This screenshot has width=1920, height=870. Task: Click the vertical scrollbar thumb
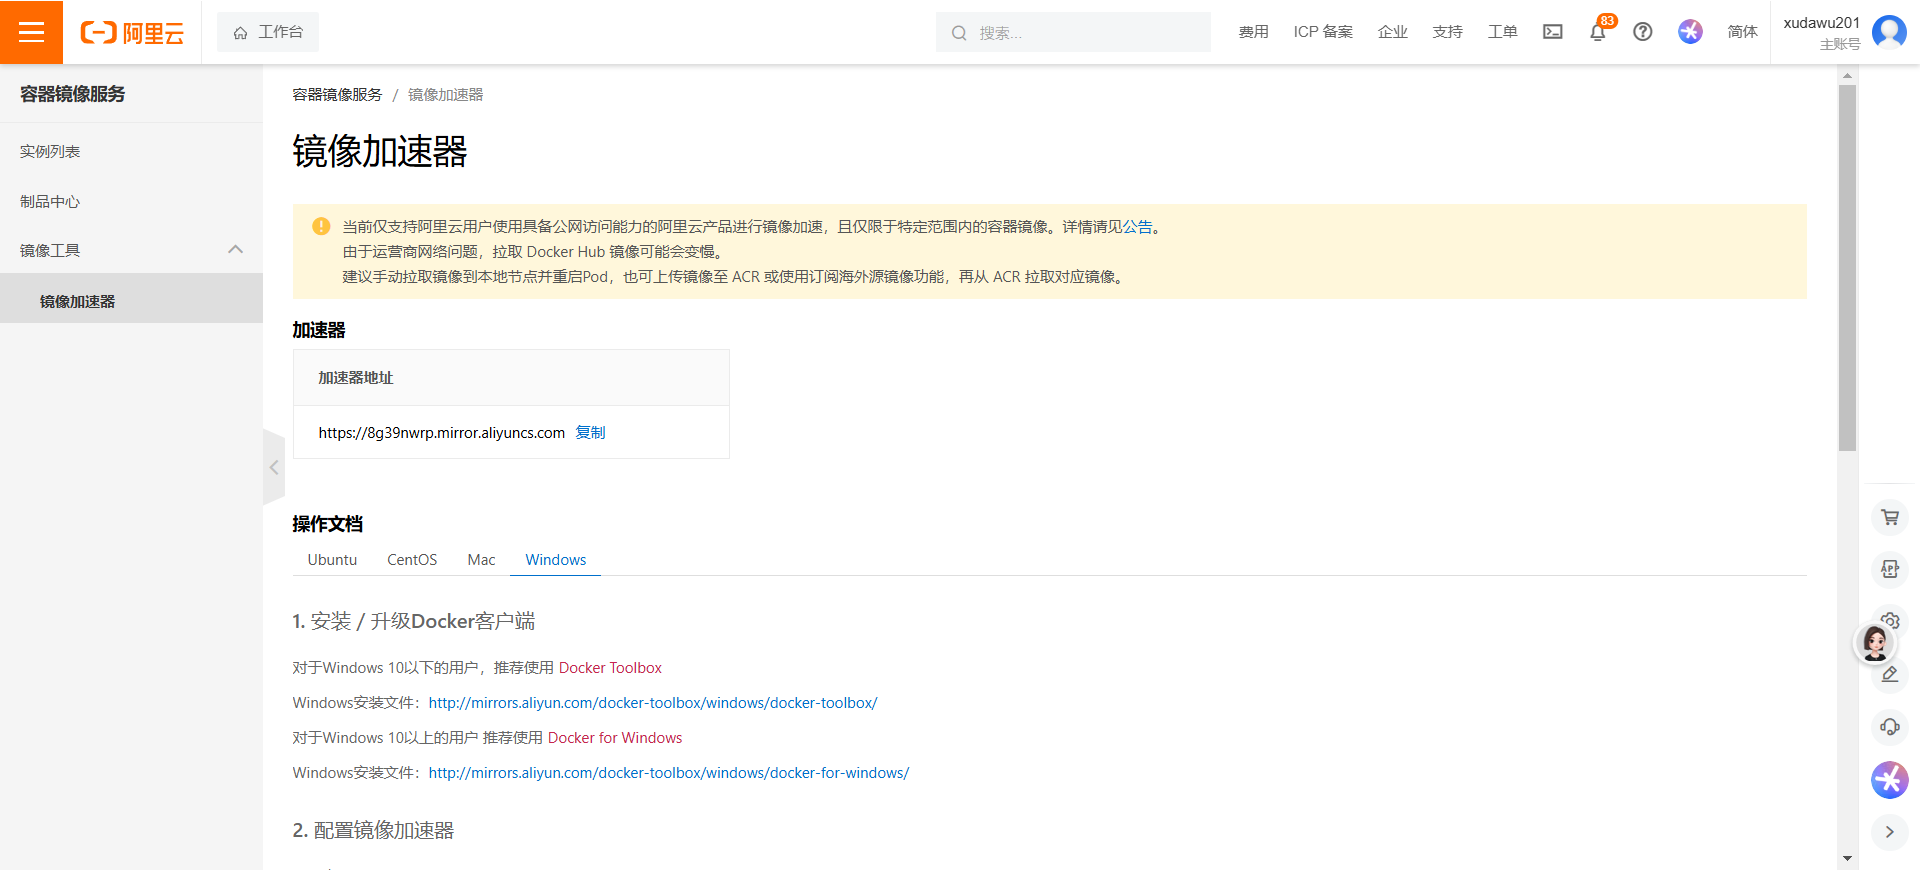click(x=1847, y=268)
